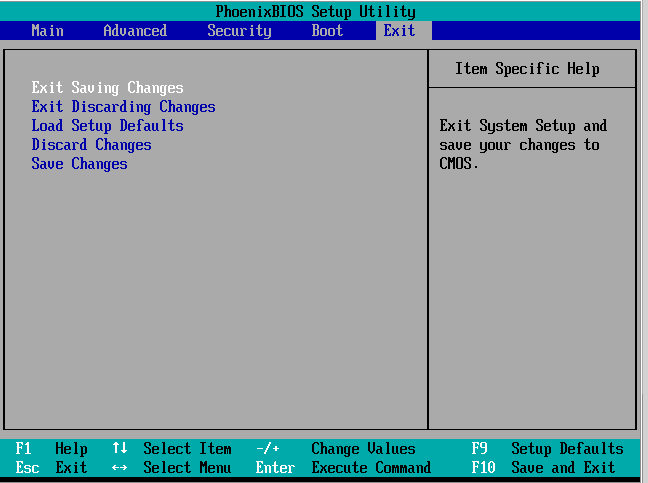648x483 pixels.
Task: Click the Select Item label
Action: (x=188, y=449)
